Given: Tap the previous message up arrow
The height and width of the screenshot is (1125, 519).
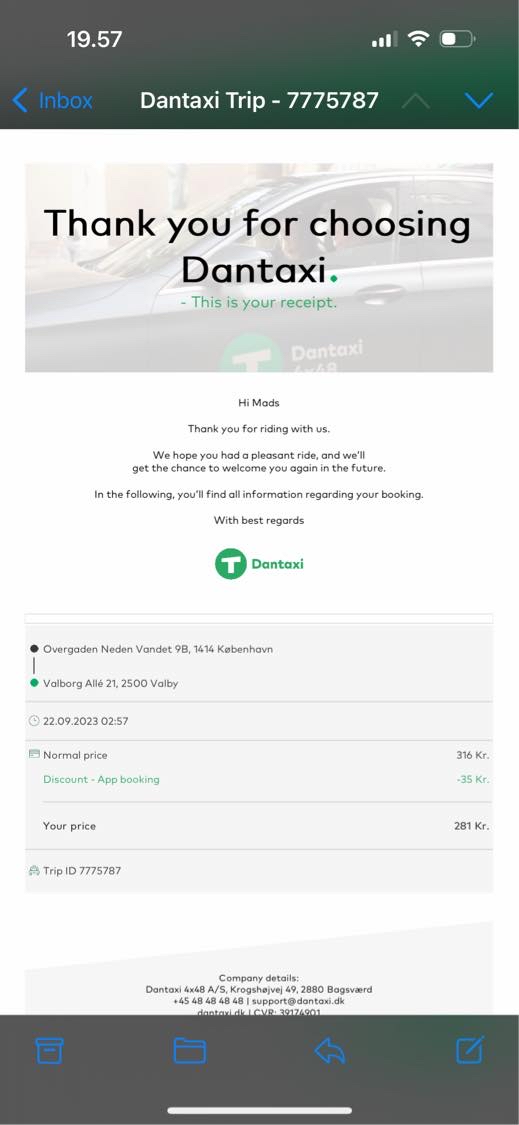Looking at the screenshot, I should click(x=416, y=101).
